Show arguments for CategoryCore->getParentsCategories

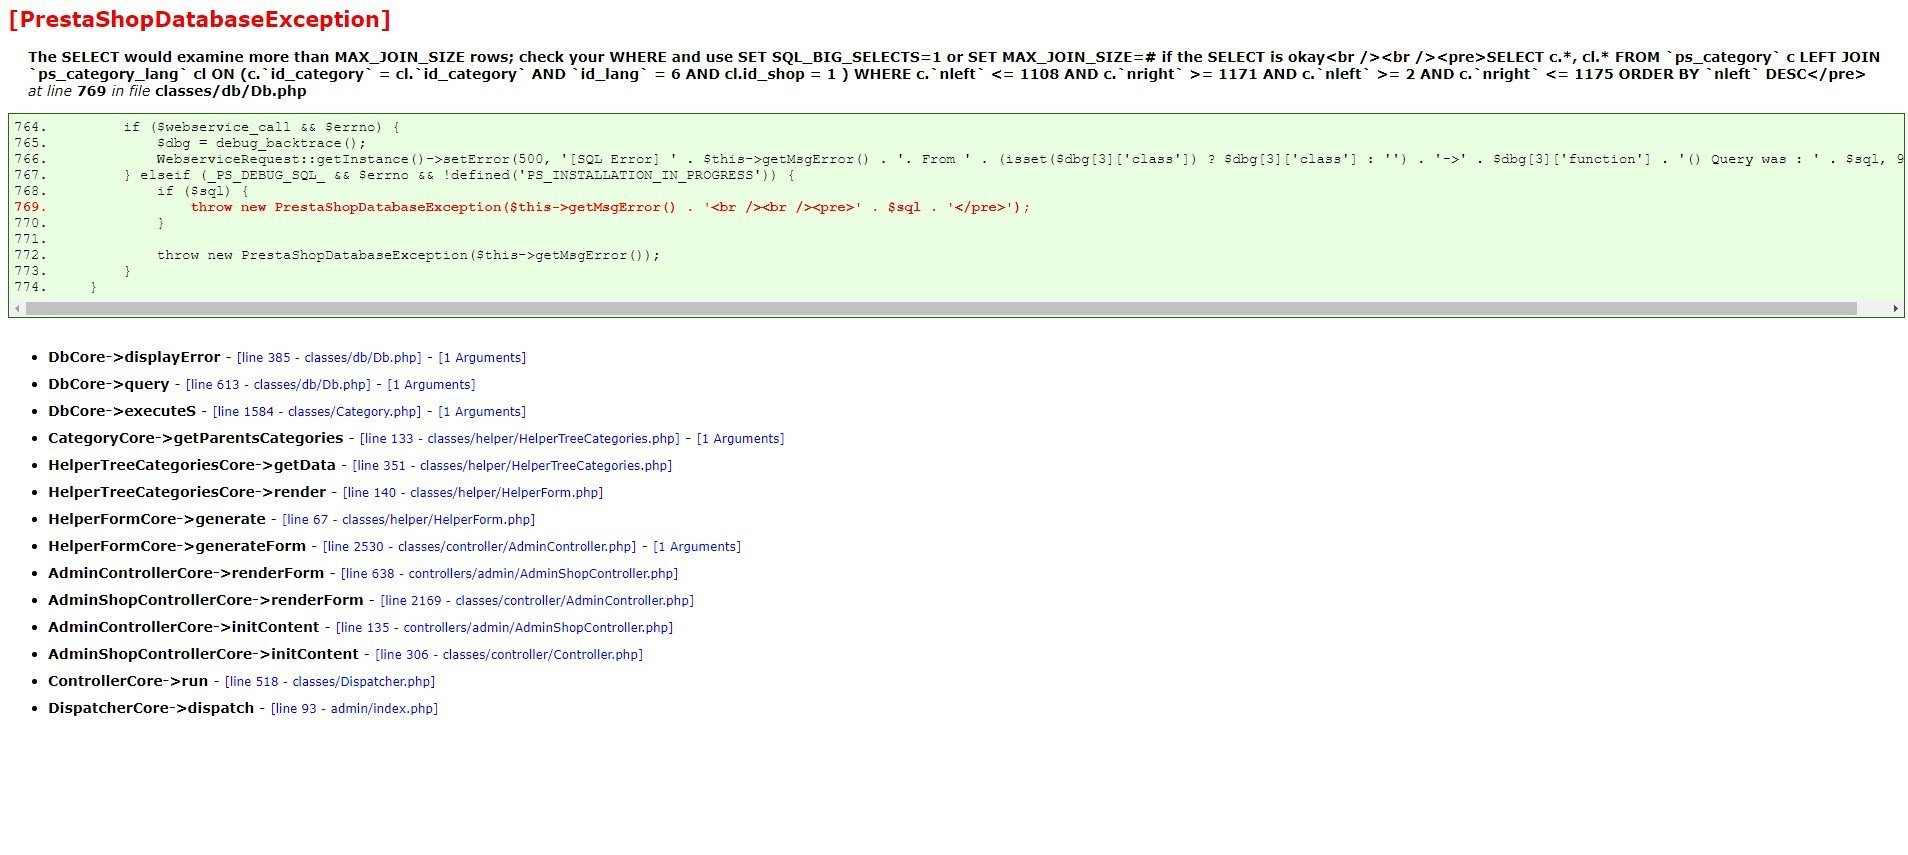[x=740, y=439]
